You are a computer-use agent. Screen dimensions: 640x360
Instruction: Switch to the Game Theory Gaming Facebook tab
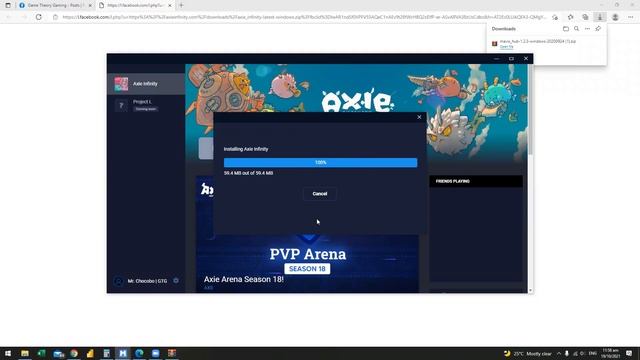coord(55,5)
